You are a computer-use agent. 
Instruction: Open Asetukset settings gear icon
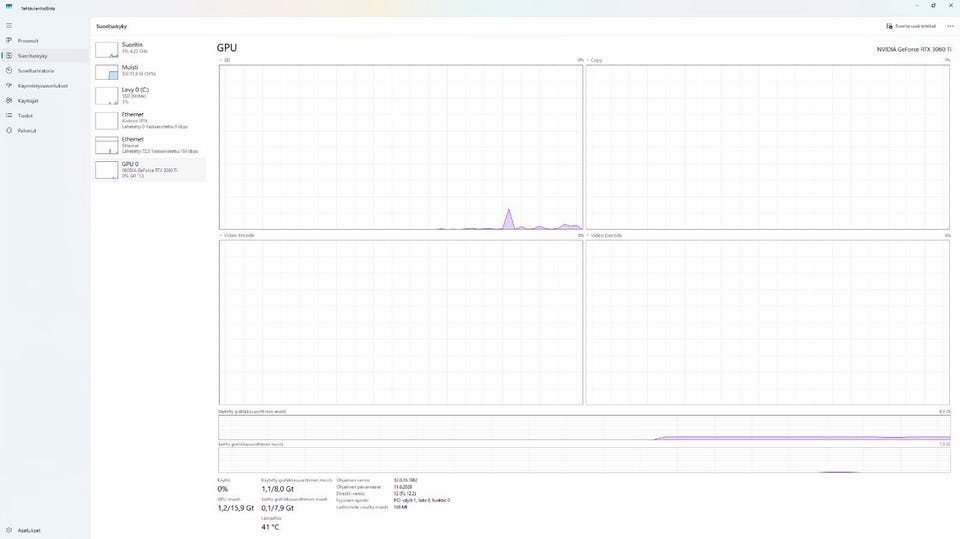tap(9, 530)
